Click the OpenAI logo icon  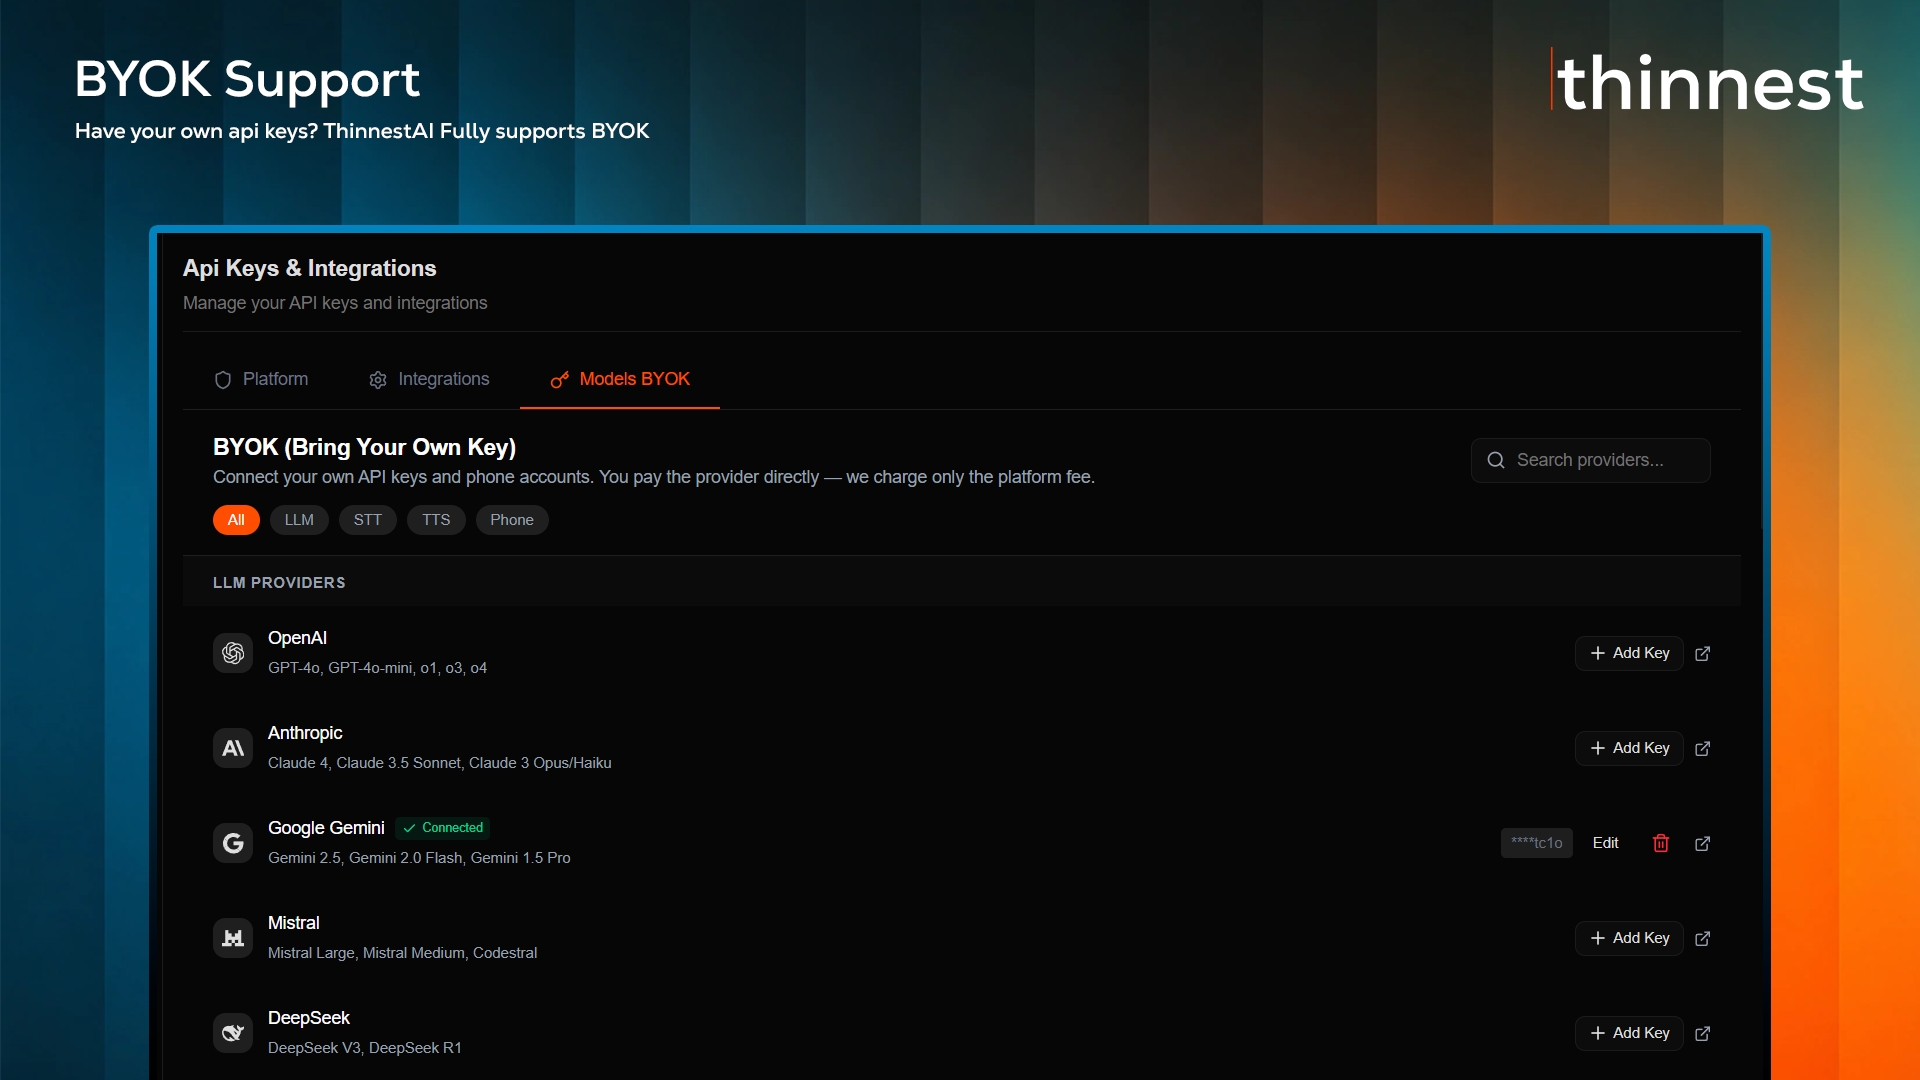click(233, 653)
